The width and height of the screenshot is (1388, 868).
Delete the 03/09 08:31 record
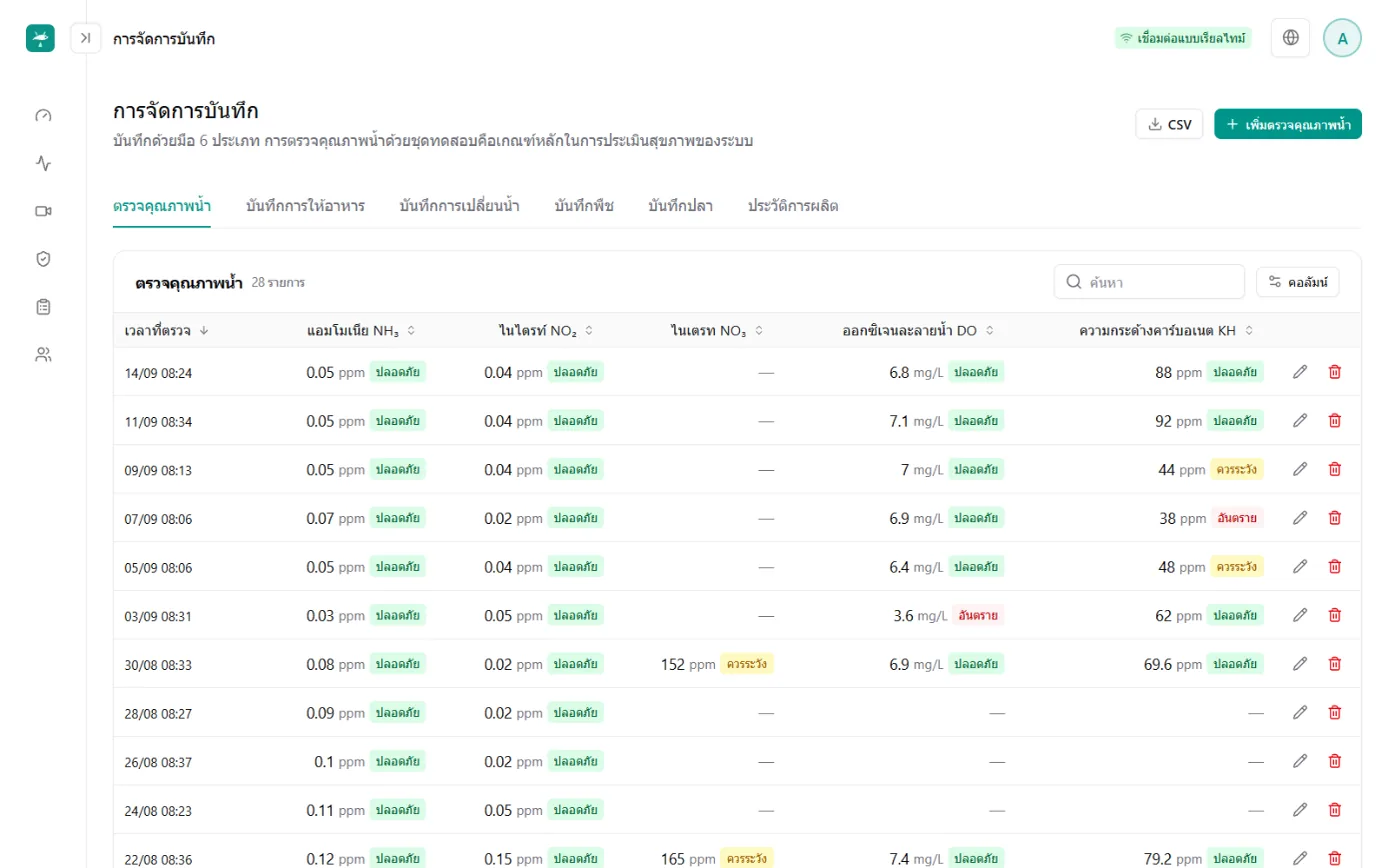(1334, 615)
